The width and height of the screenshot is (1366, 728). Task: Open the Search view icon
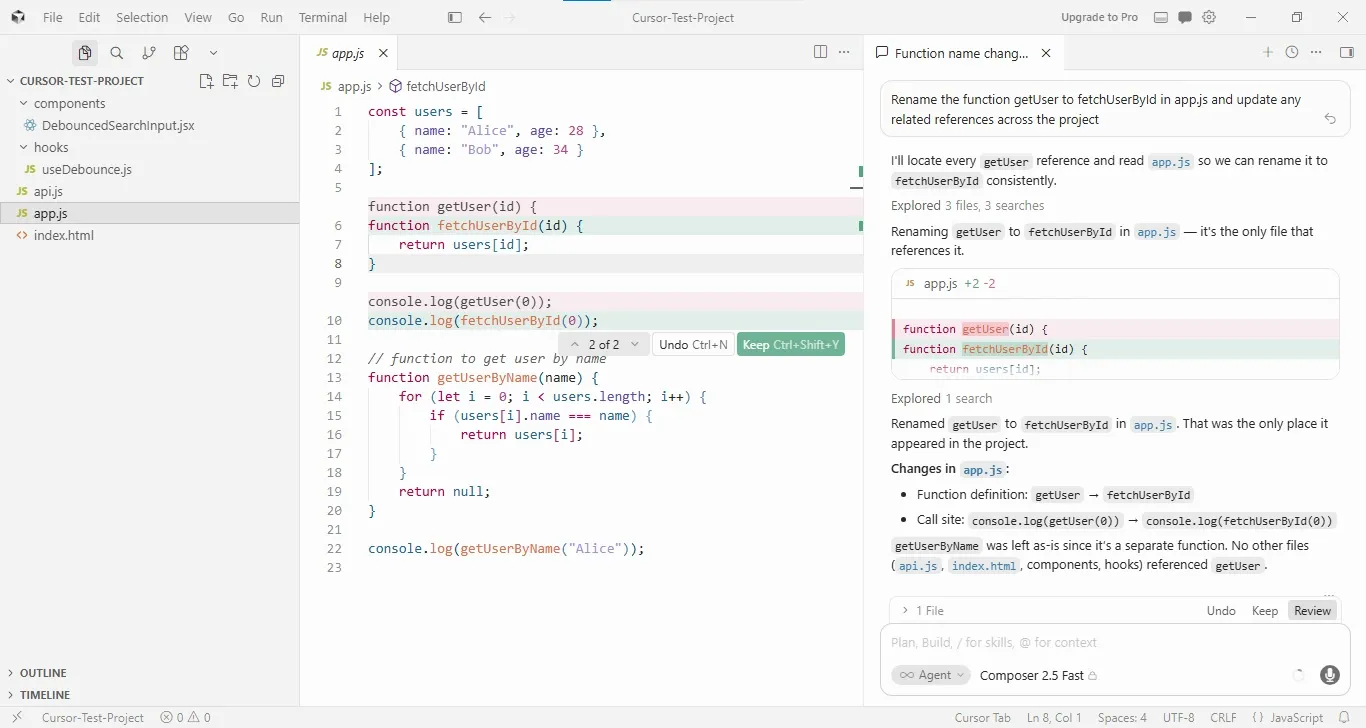(x=117, y=53)
